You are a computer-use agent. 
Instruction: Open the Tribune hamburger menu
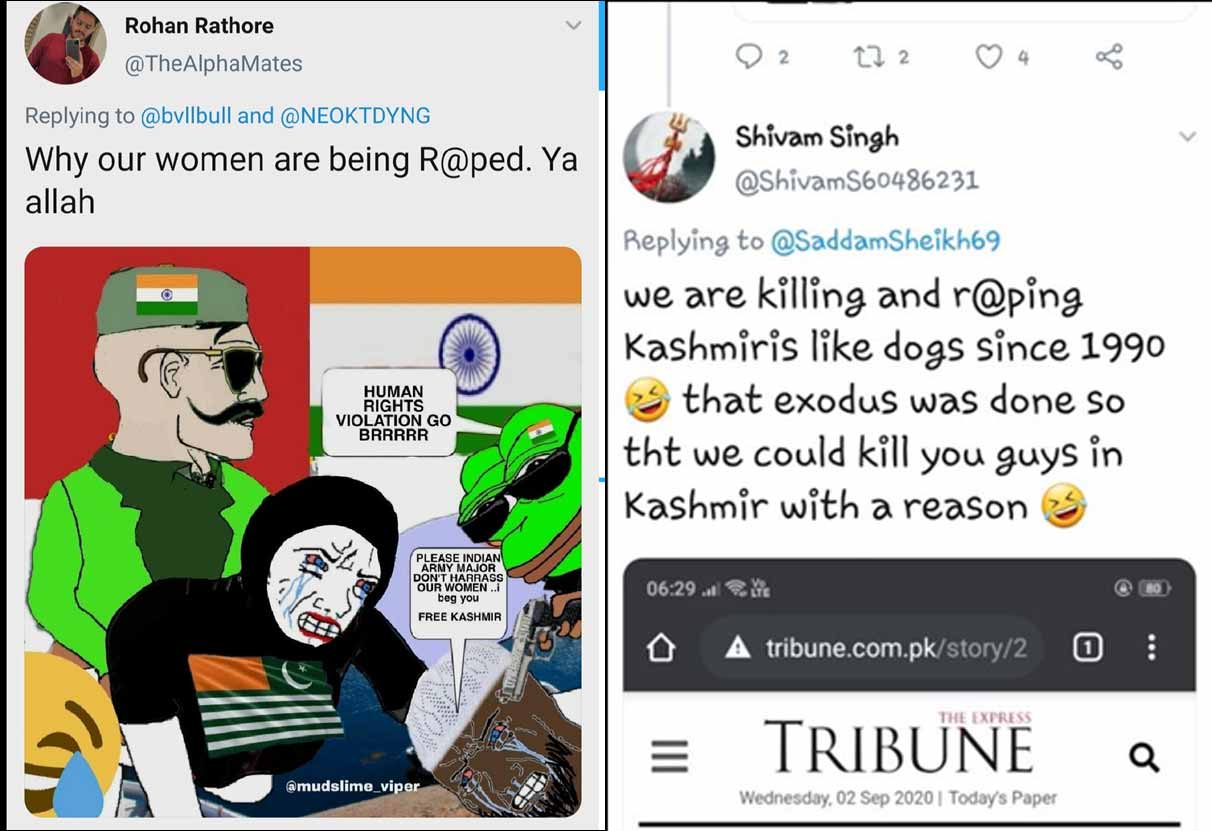tap(670, 755)
